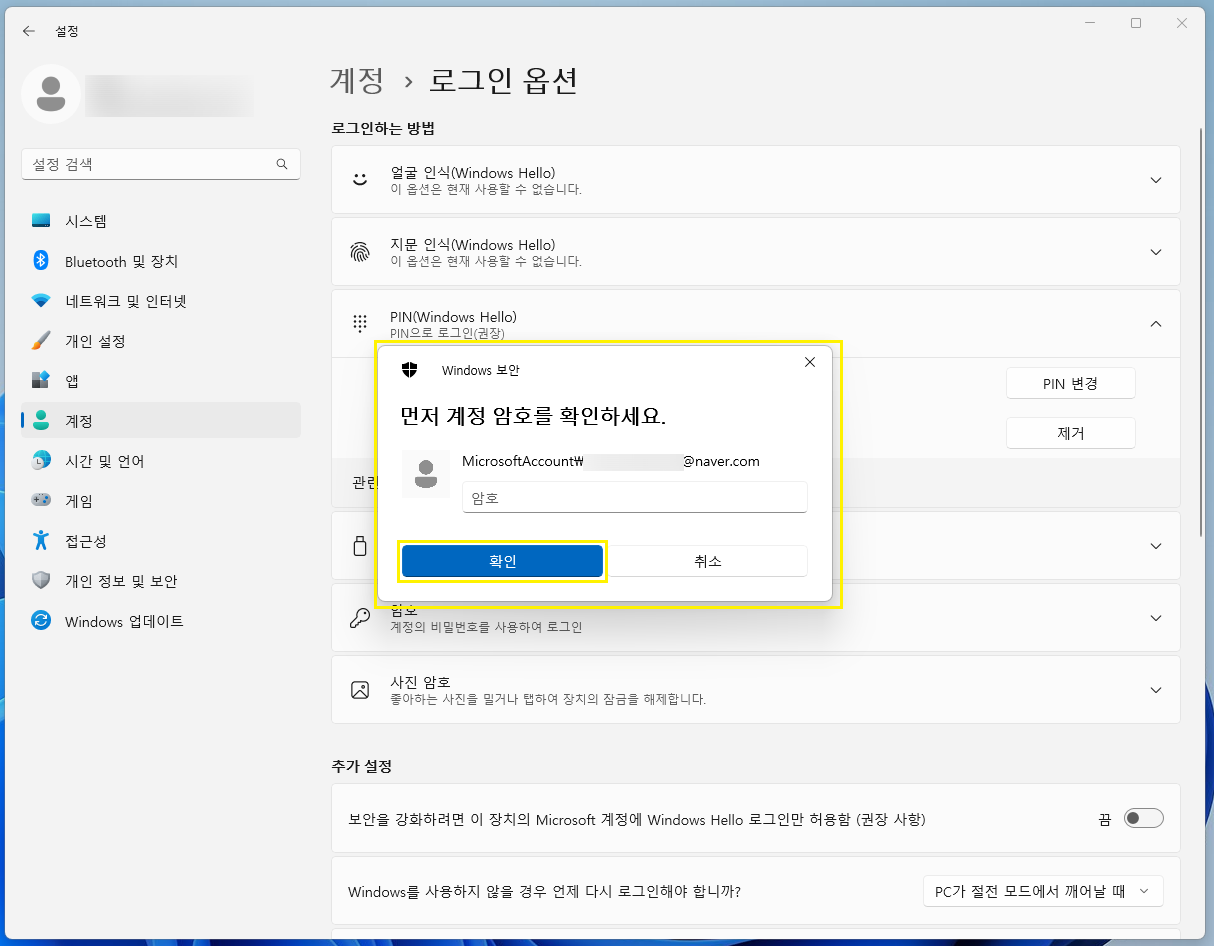Maximize the 설정 window
The image size is (1214, 946).
click(1136, 23)
